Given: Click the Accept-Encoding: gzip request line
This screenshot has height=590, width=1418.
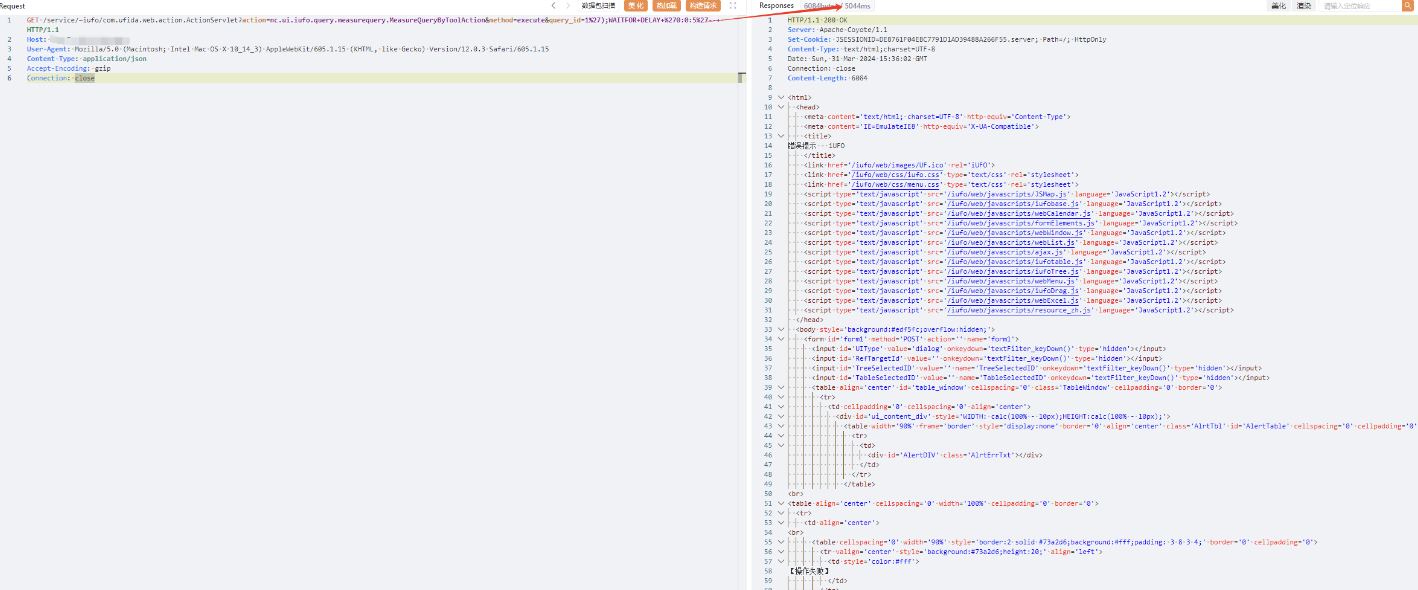Looking at the screenshot, I should tap(69, 68).
